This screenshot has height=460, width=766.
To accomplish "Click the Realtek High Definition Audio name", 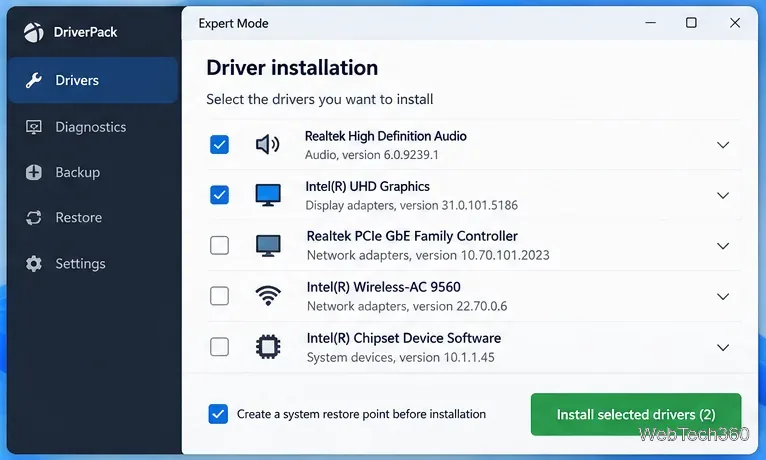I will 385,136.
